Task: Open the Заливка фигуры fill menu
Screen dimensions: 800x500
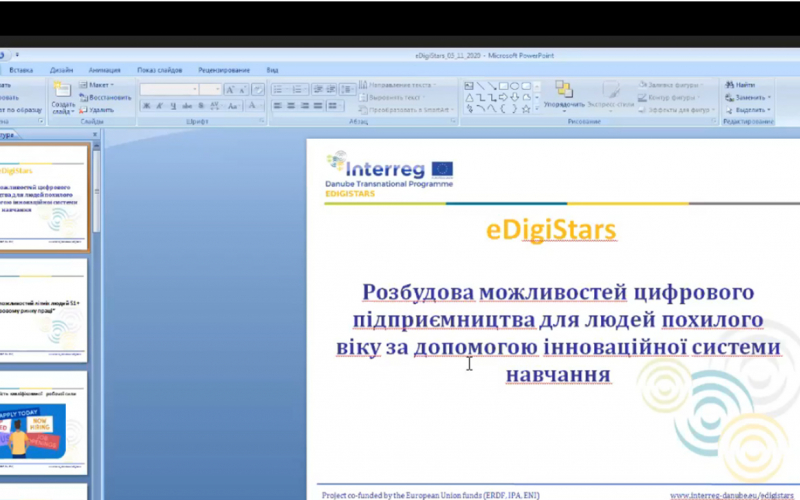Action: 670,85
